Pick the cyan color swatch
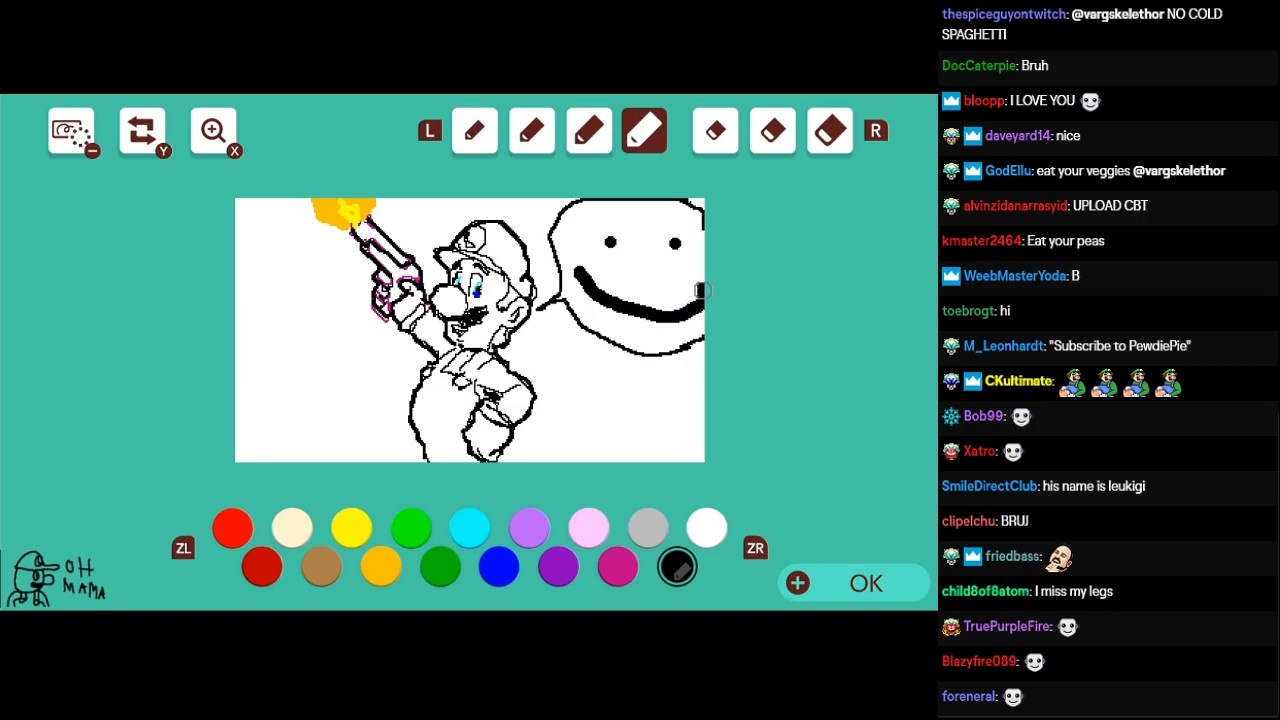Image resolution: width=1280 pixels, height=720 pixels. click(470, 528)
